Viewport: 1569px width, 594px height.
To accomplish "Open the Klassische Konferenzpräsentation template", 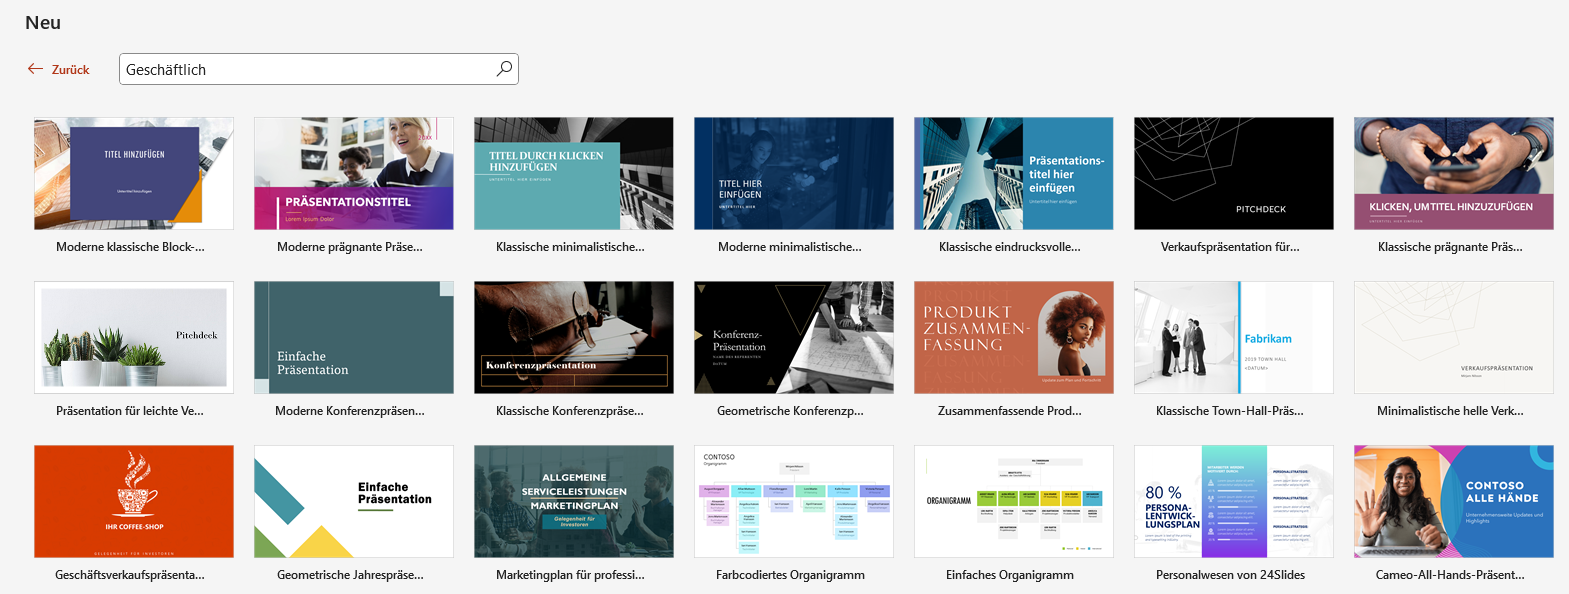I will coord(574,338).
